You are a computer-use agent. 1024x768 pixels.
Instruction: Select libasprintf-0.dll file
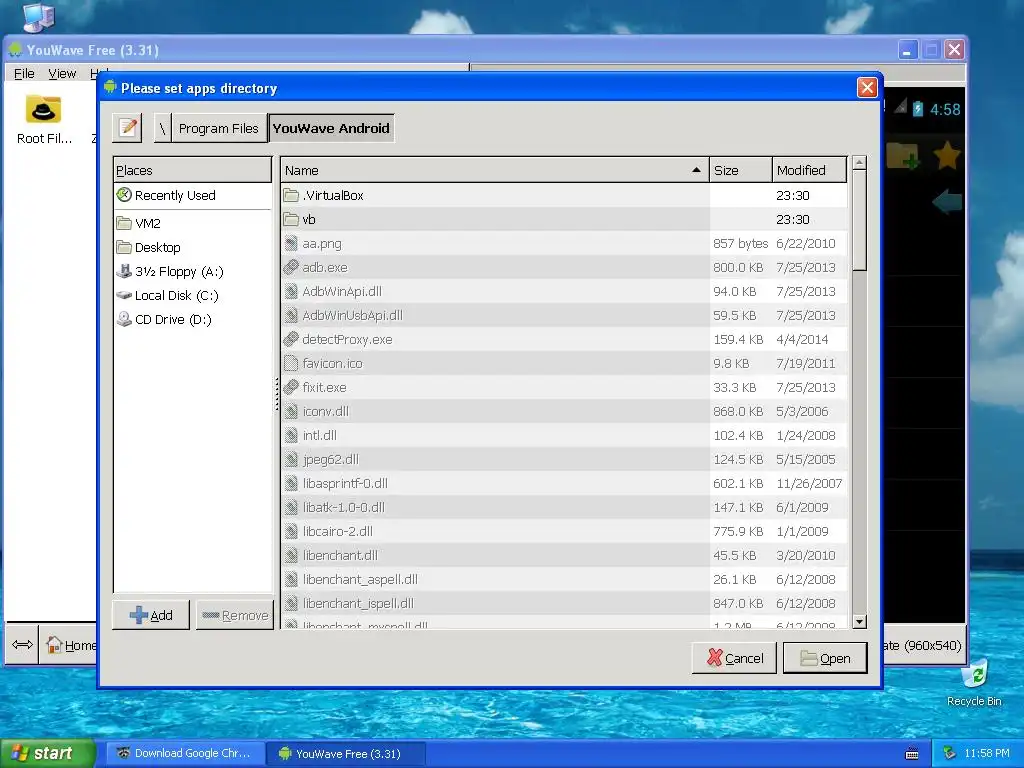point(565,483)
